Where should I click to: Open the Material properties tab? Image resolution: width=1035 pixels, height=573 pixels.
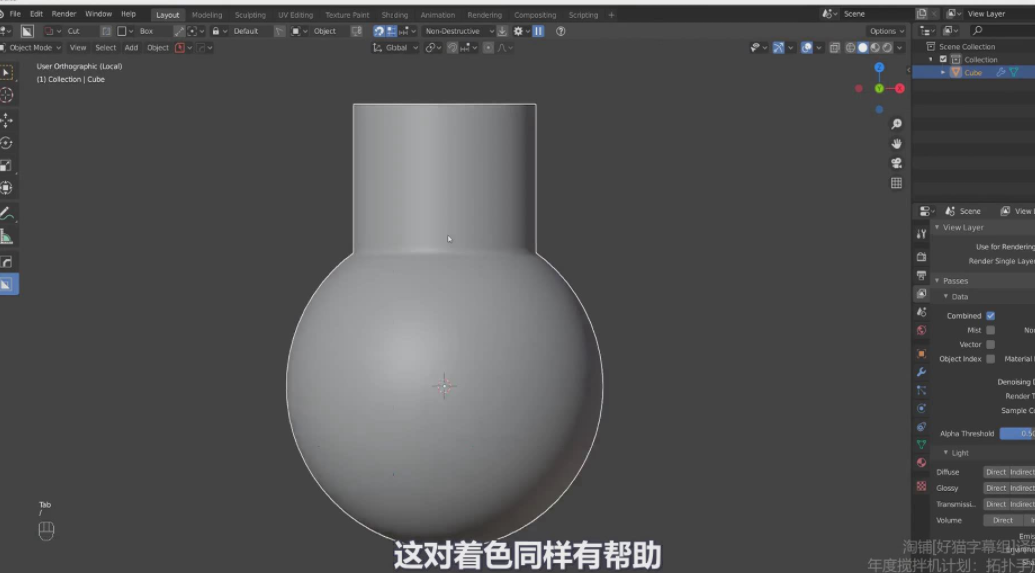[921, 462]
